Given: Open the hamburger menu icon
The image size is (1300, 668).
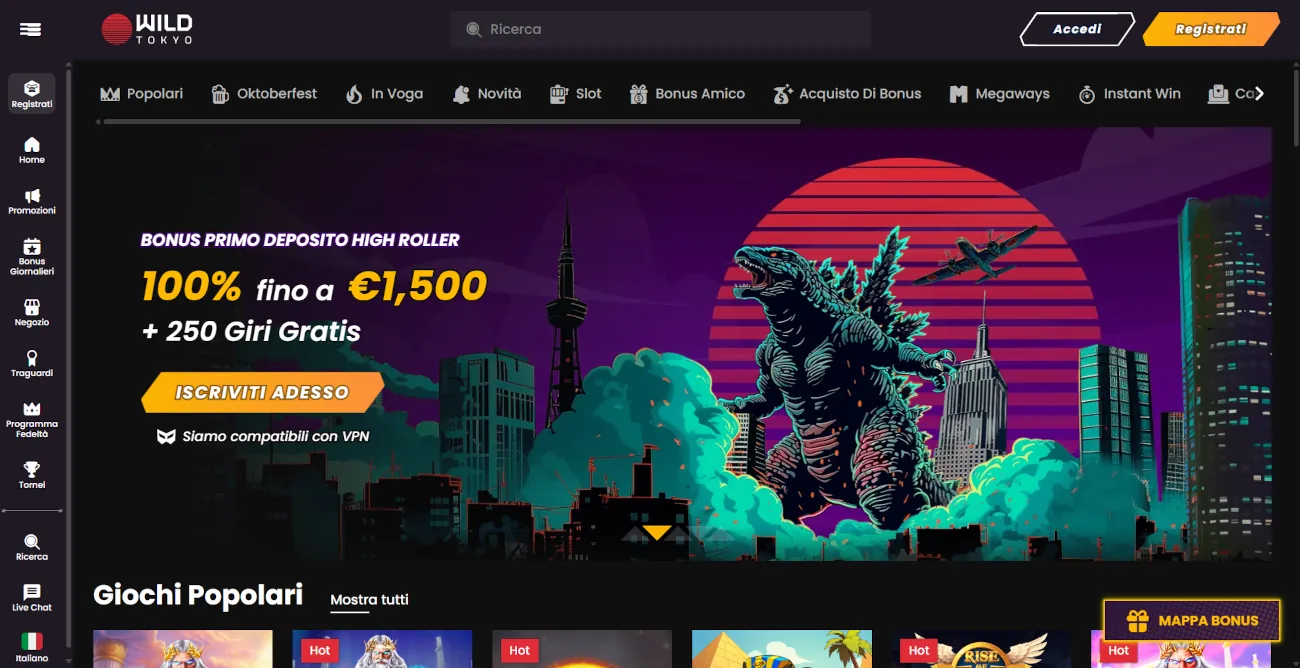Looking at the screenshot, I should coord(31,29).
